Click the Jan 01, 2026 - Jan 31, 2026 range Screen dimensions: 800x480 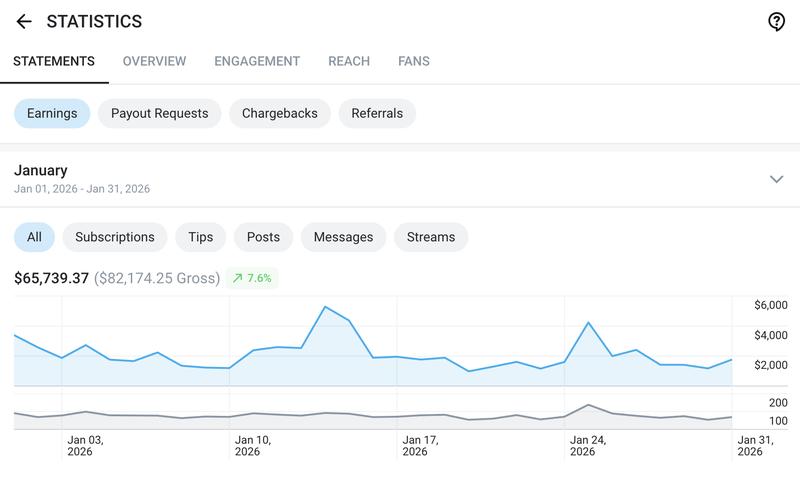coord(82,189)
